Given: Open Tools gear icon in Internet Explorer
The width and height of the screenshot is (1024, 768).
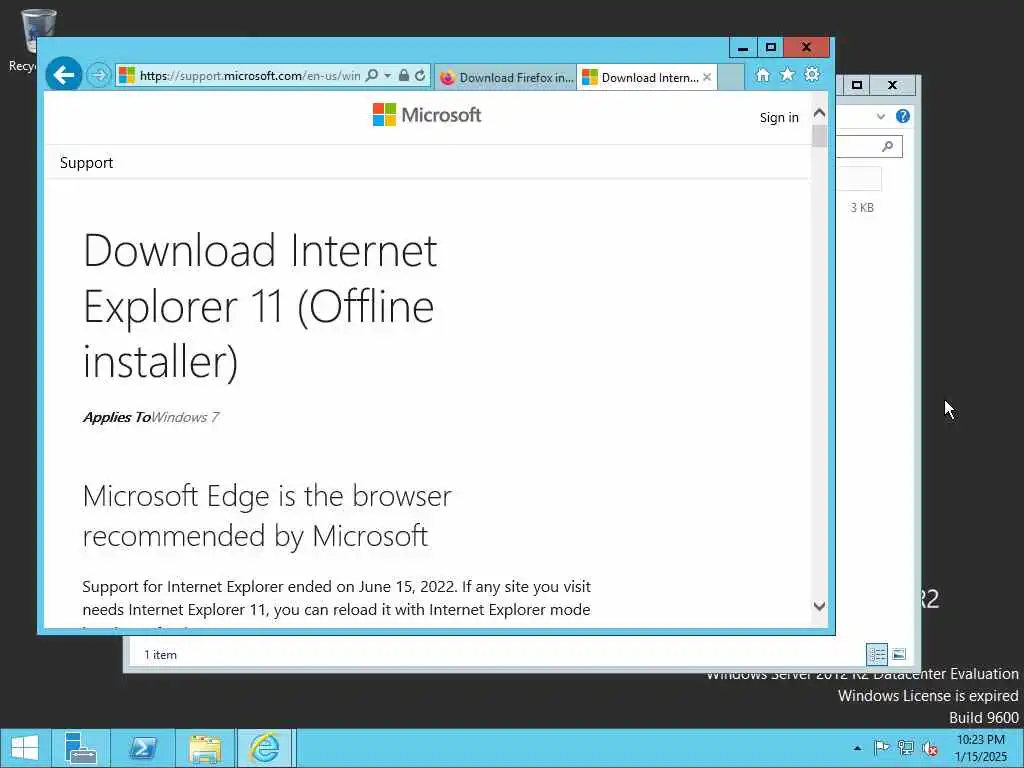Looking at the screenshot, I should coord(812,74).
